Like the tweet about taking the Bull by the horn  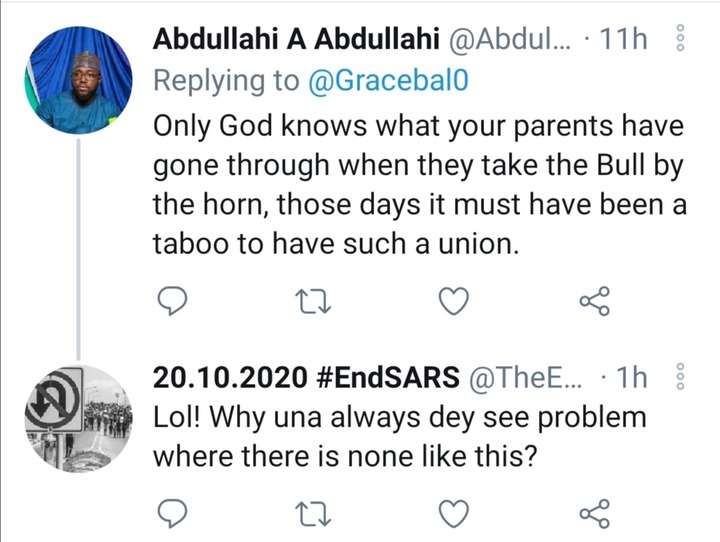pyautogui.click(x=454, y=301)
